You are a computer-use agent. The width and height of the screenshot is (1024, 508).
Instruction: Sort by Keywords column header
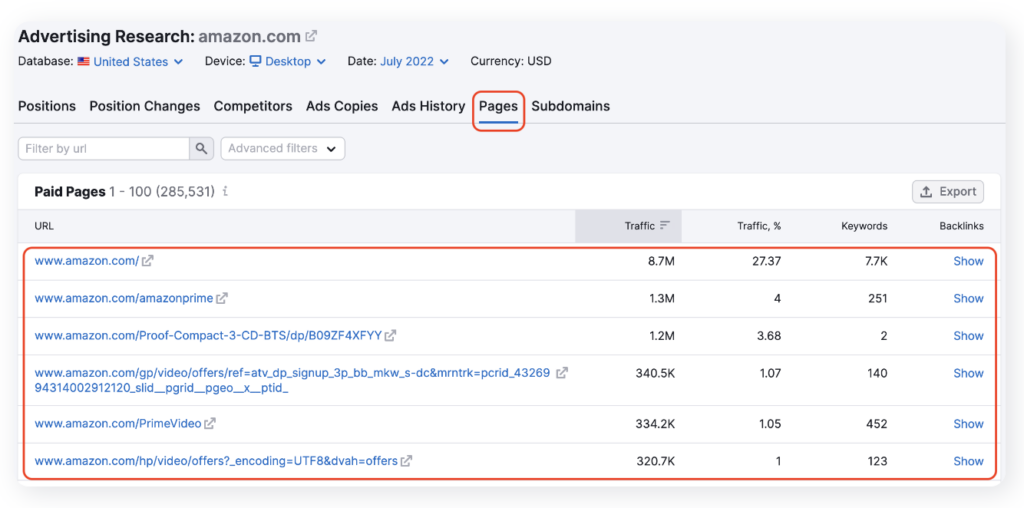pos(864,226)
